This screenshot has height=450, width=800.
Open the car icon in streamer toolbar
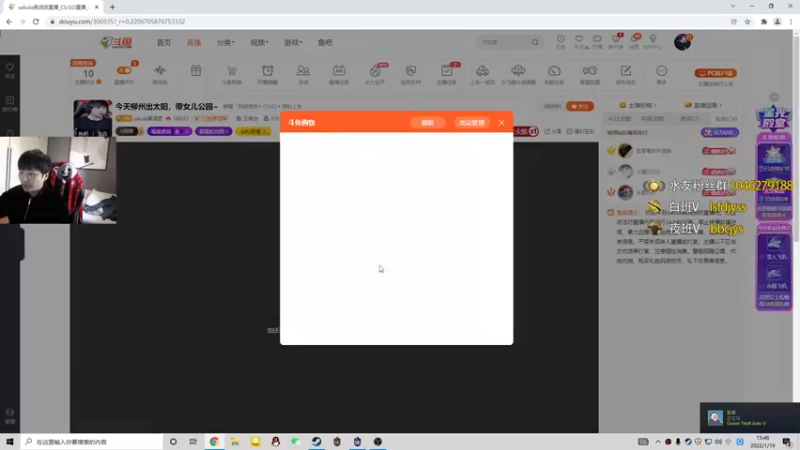(482, 73)
